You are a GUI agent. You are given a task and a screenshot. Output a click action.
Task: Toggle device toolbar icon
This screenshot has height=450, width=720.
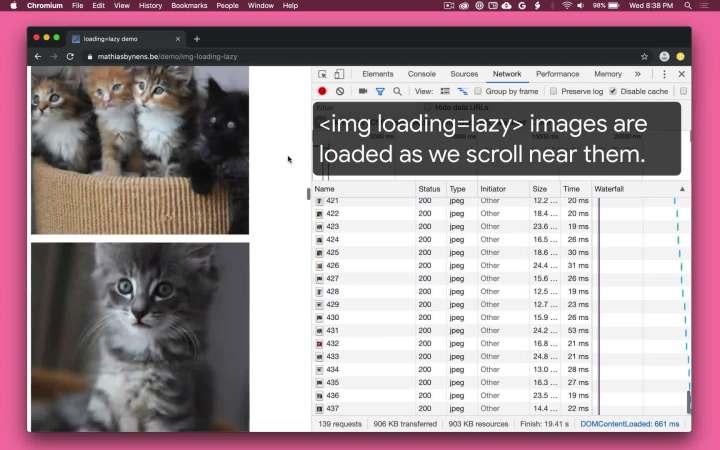pos(339,74)
